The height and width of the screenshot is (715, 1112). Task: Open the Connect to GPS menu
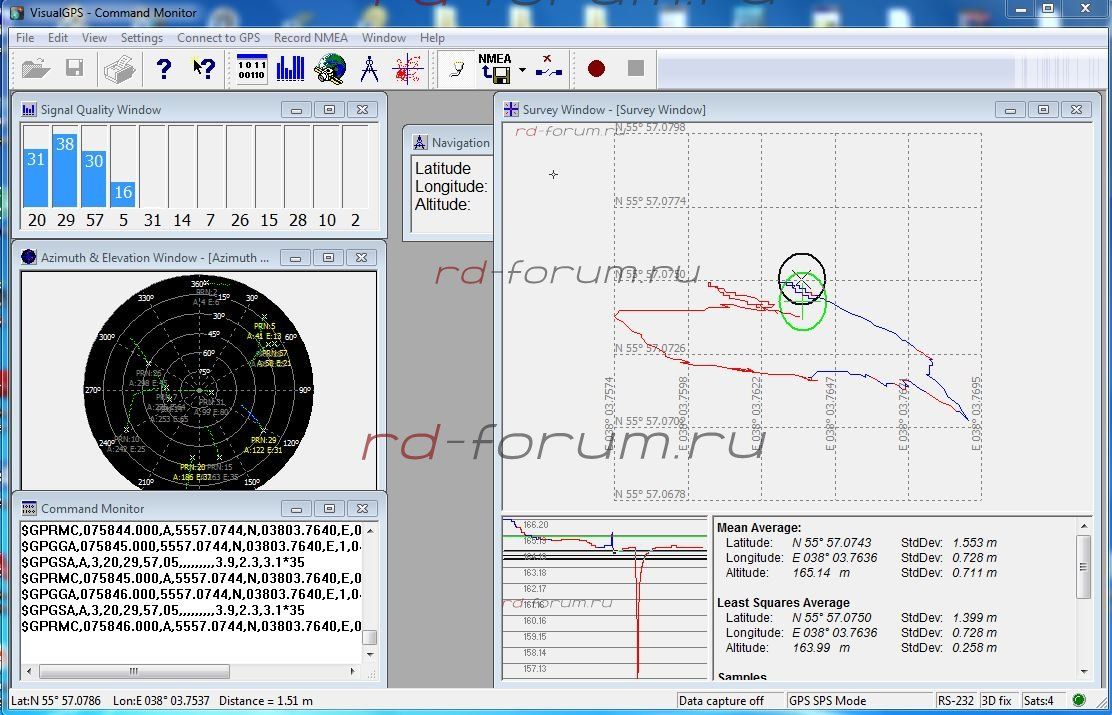click(218, 38)
